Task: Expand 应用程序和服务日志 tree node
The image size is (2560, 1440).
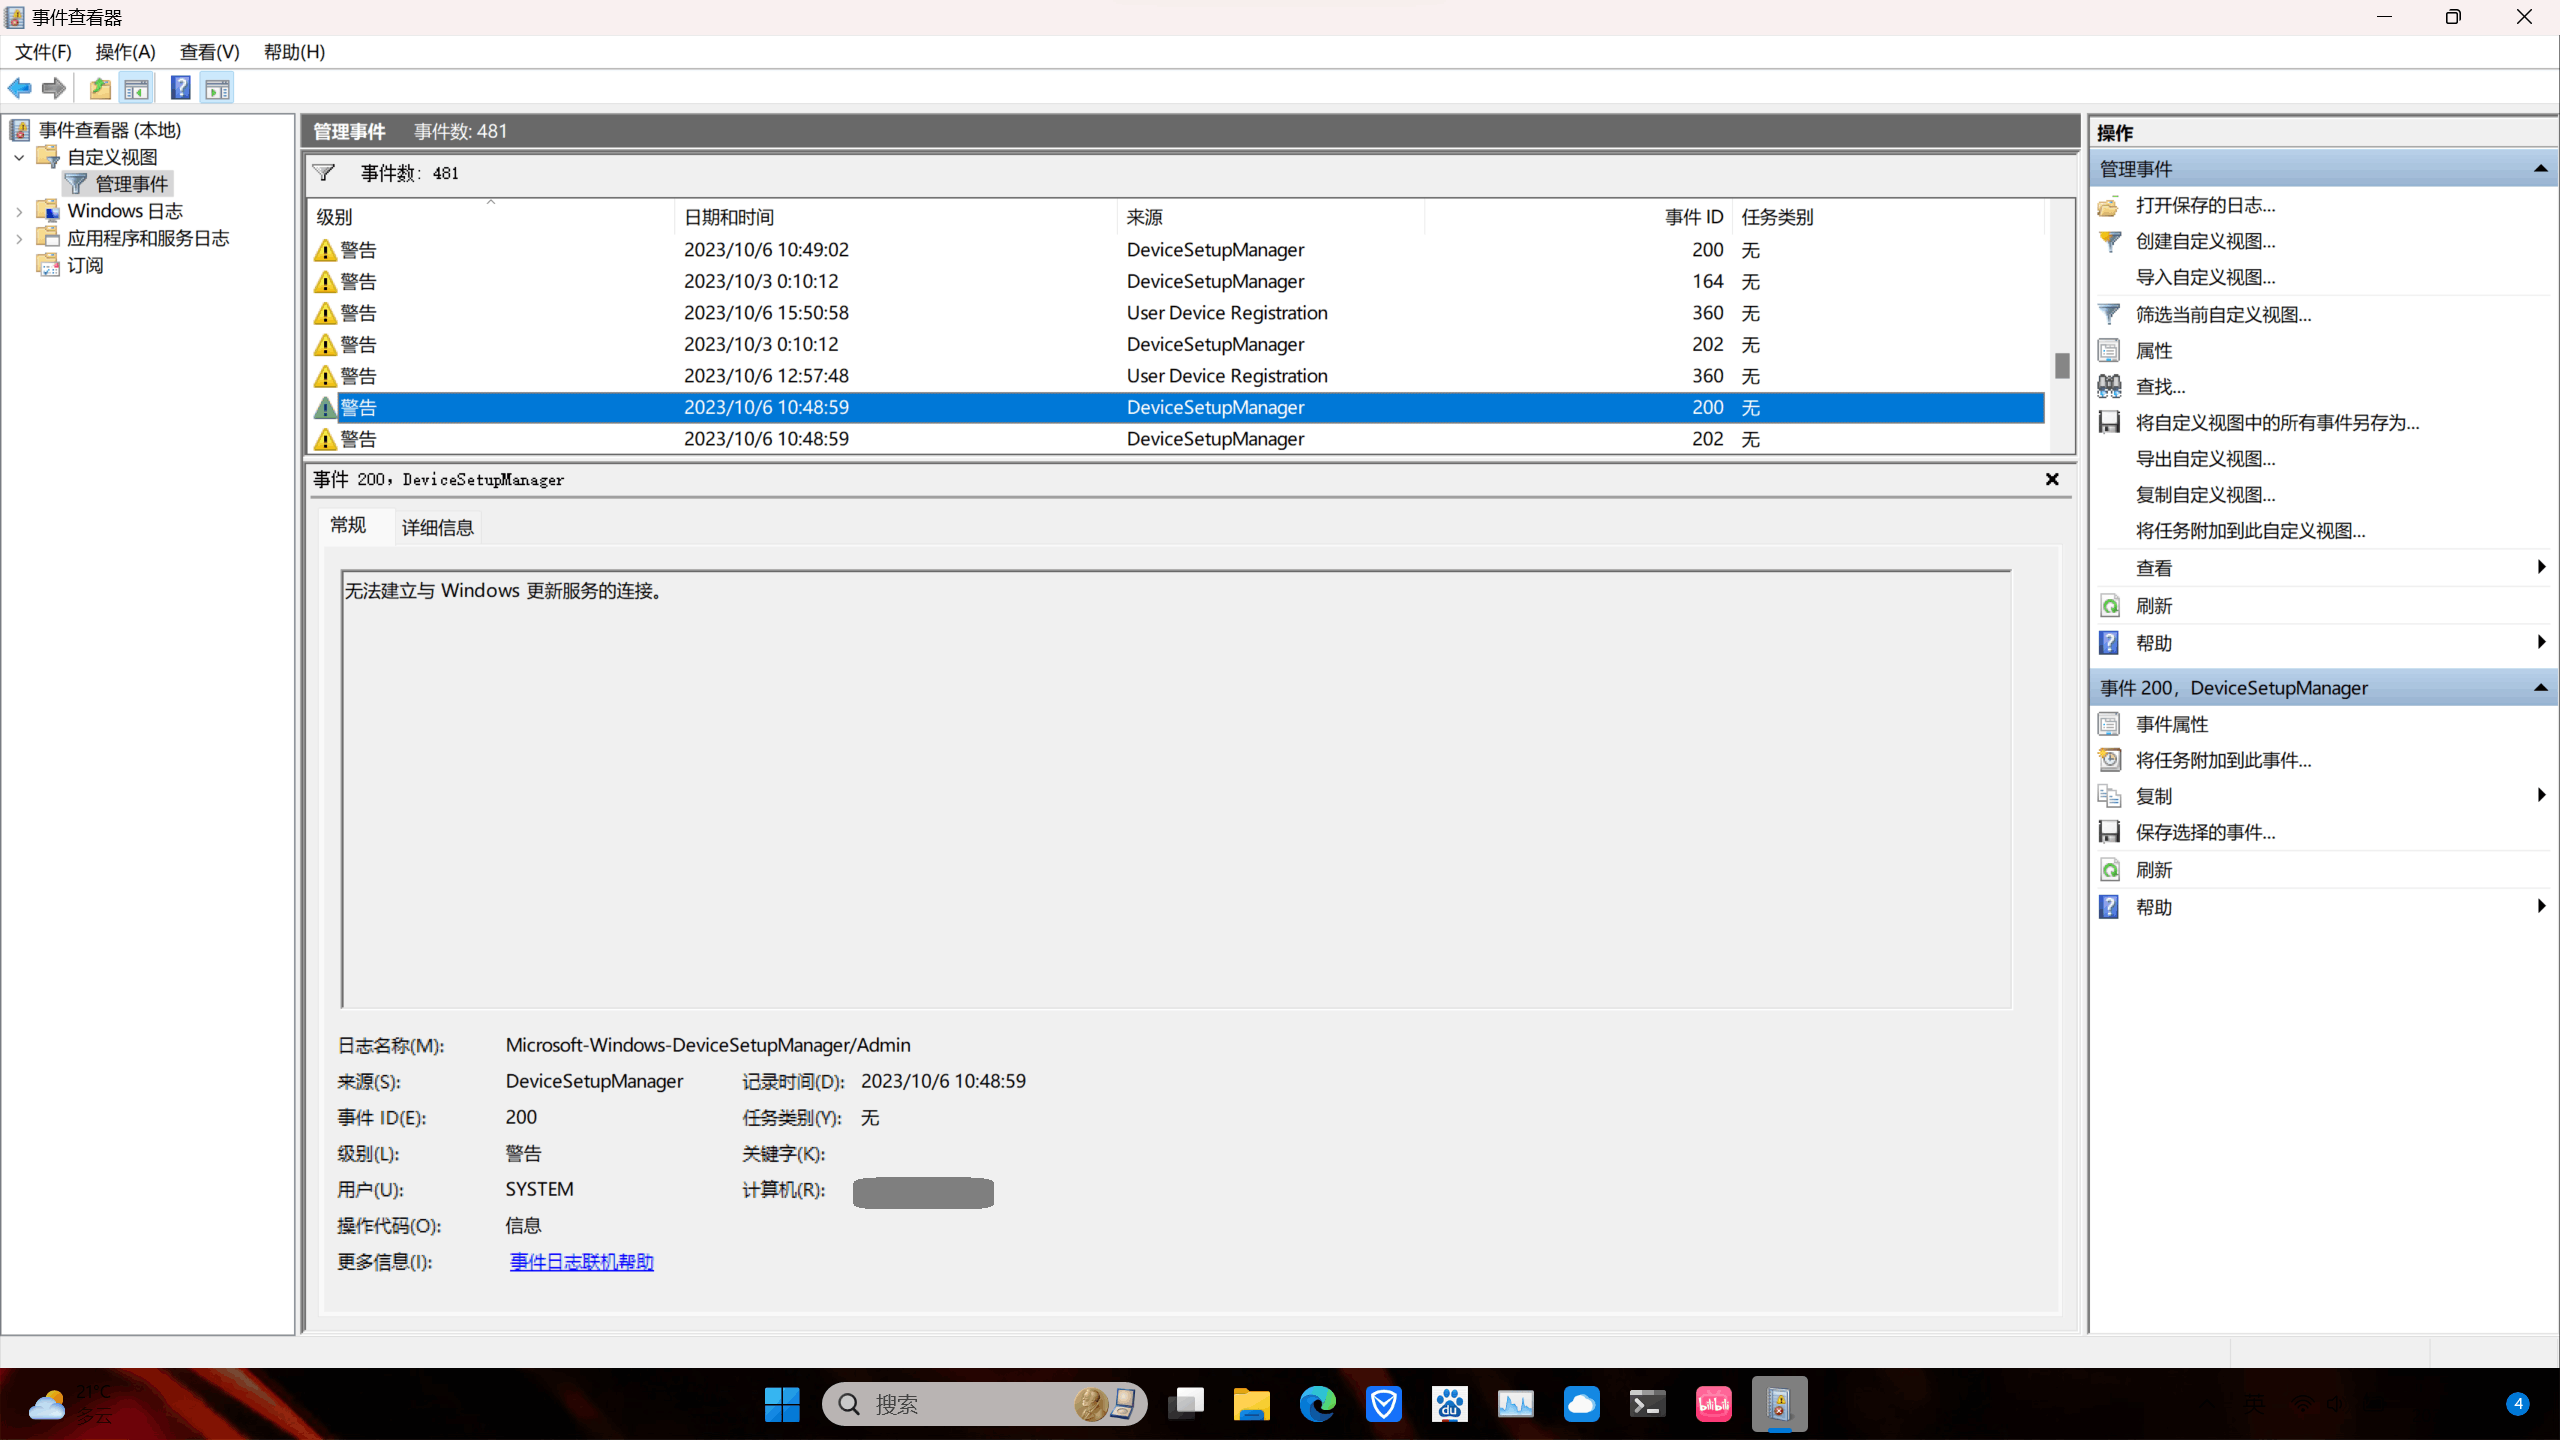Action: pos(19,238)
